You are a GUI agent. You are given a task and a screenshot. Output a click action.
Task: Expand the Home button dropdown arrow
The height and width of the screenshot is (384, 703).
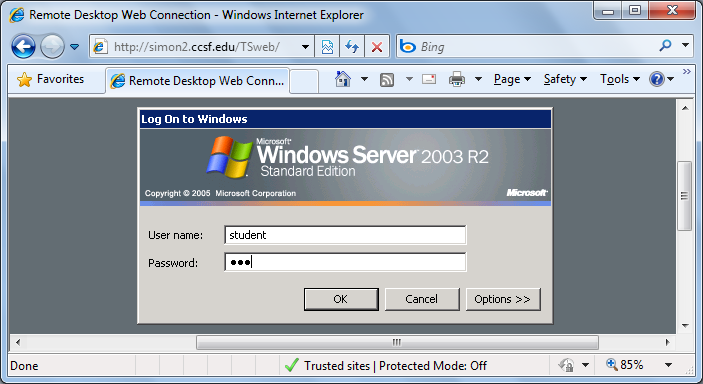click(x=364, y=79)
